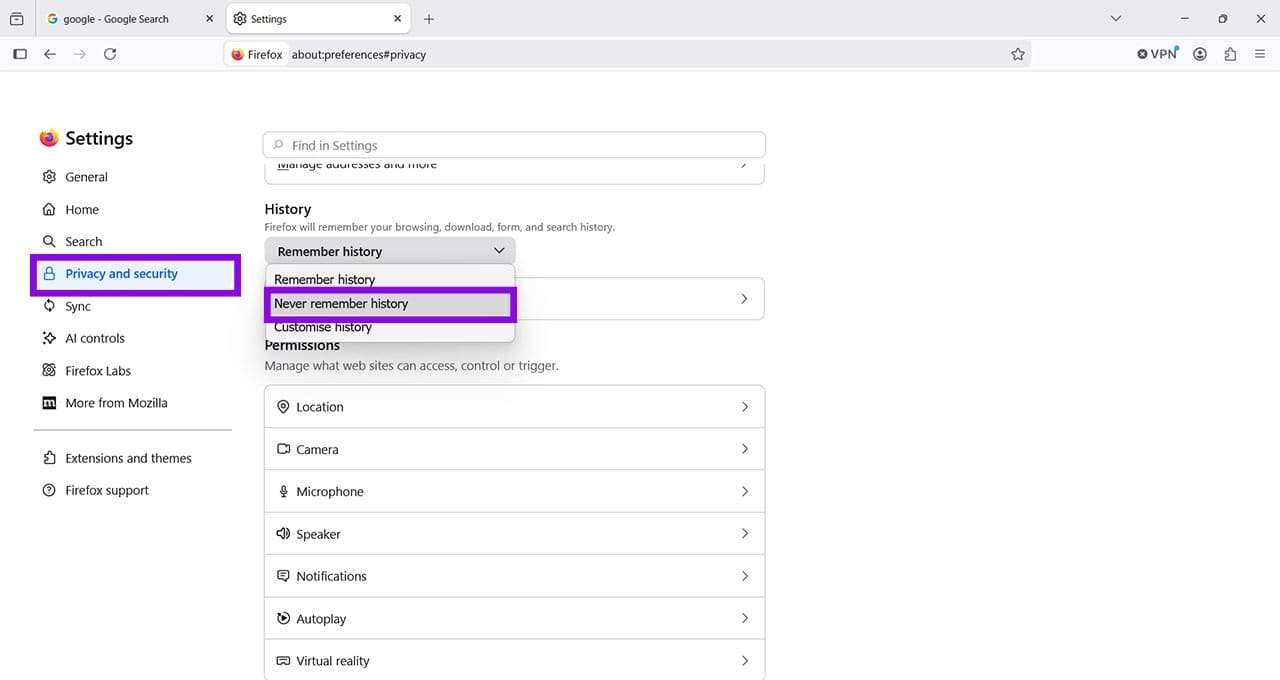Click the General gear icon in sidebar
The width and height of the screenshot is (1280, 680).
click(x=49, y=177)
